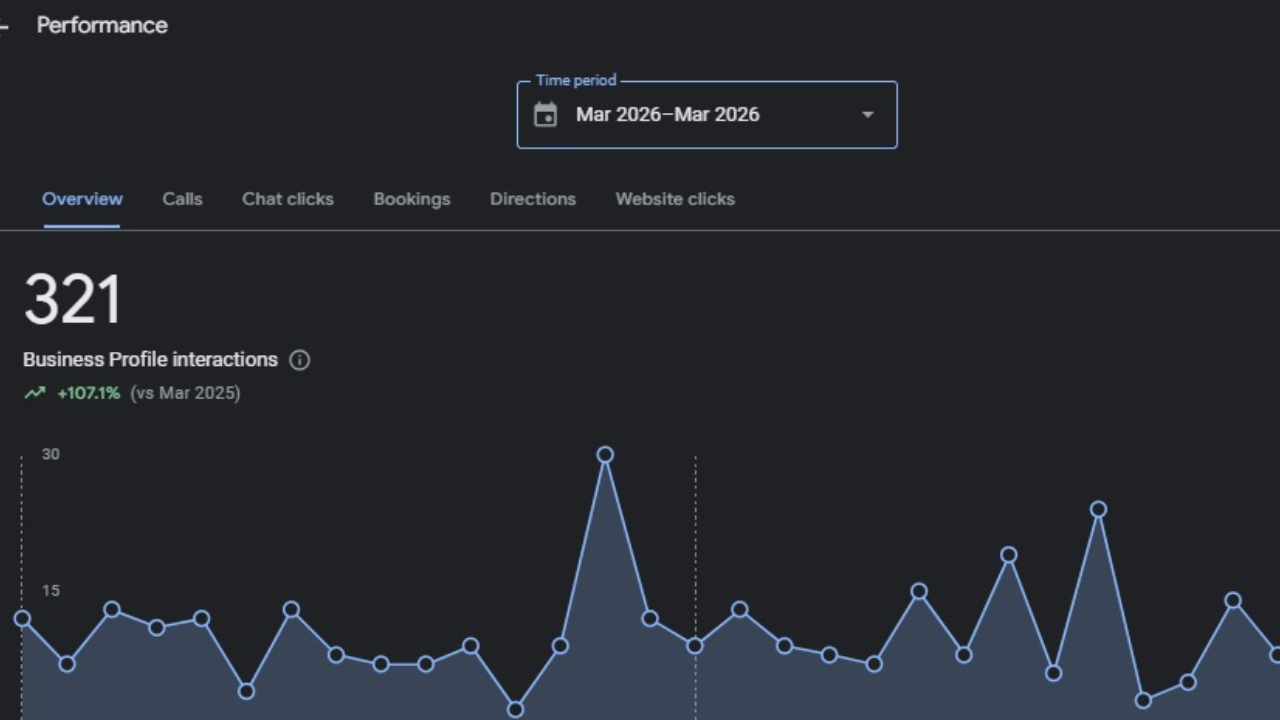Click the +107.1% change percentage
Screen dimensions: 1280x720
[88, 393]
